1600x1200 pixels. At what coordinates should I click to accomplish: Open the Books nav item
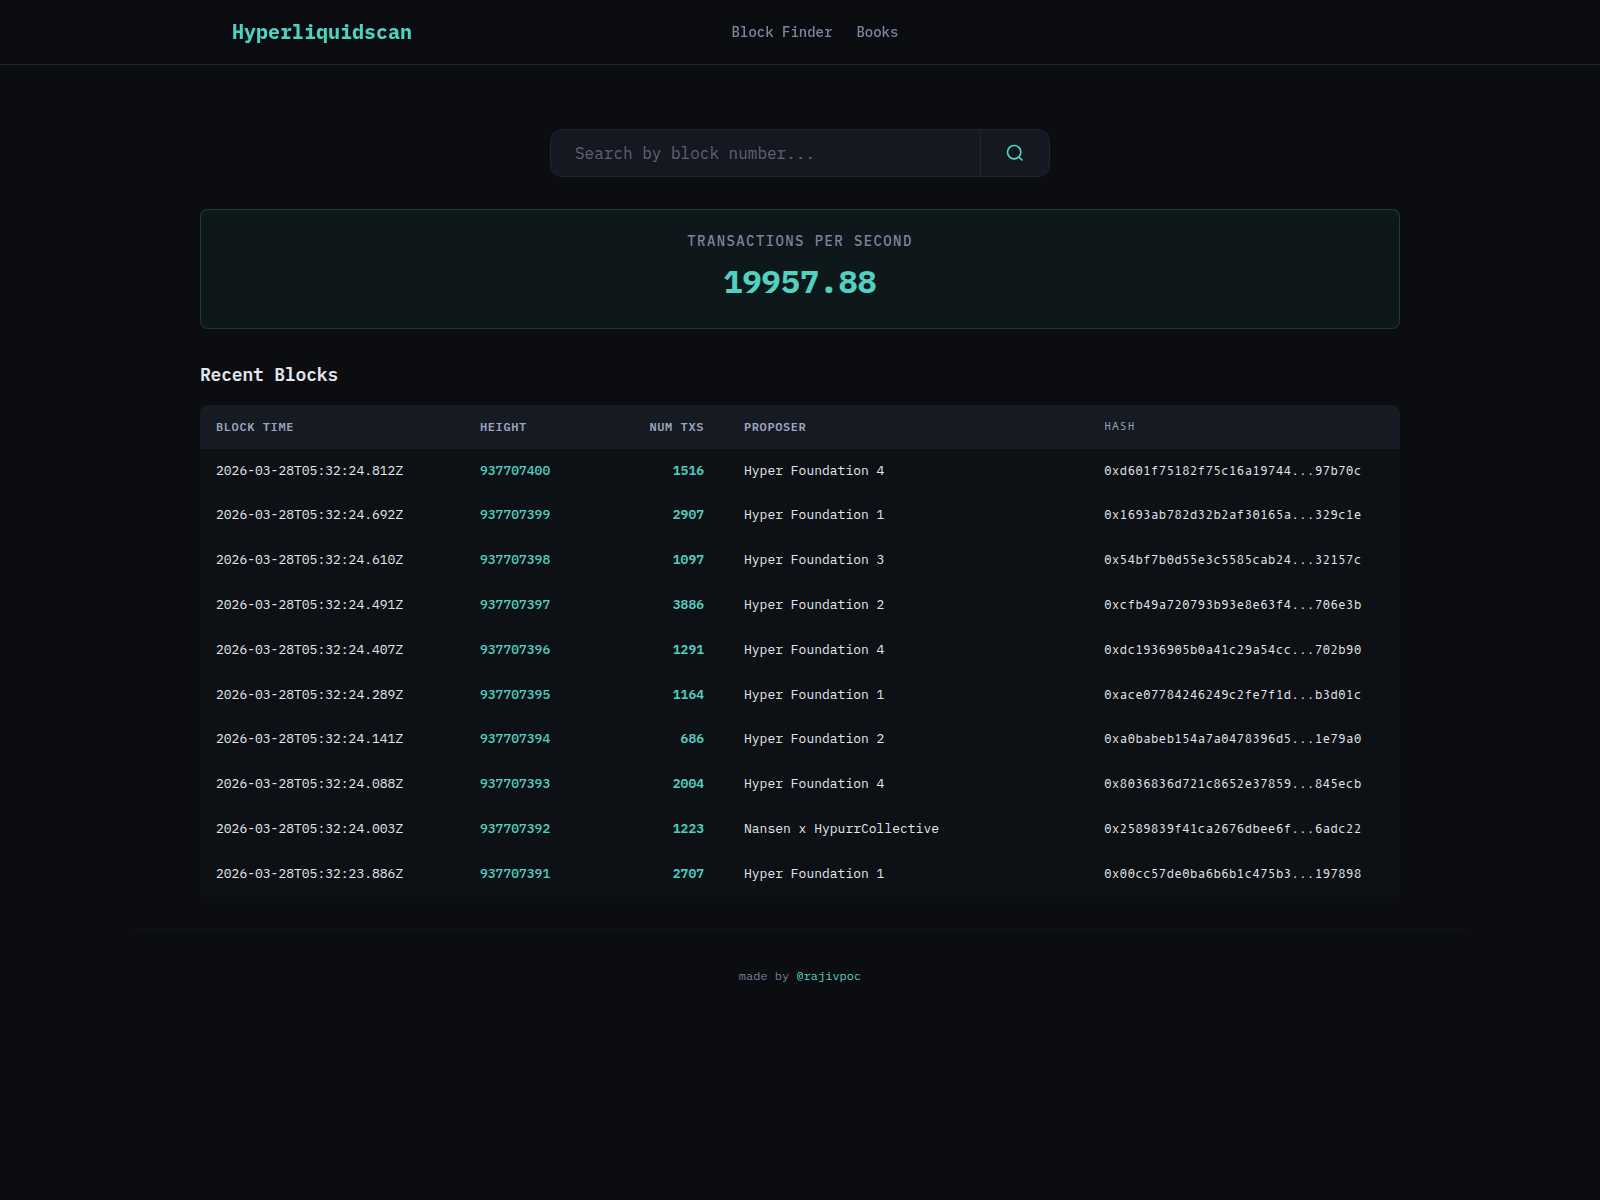877,32
